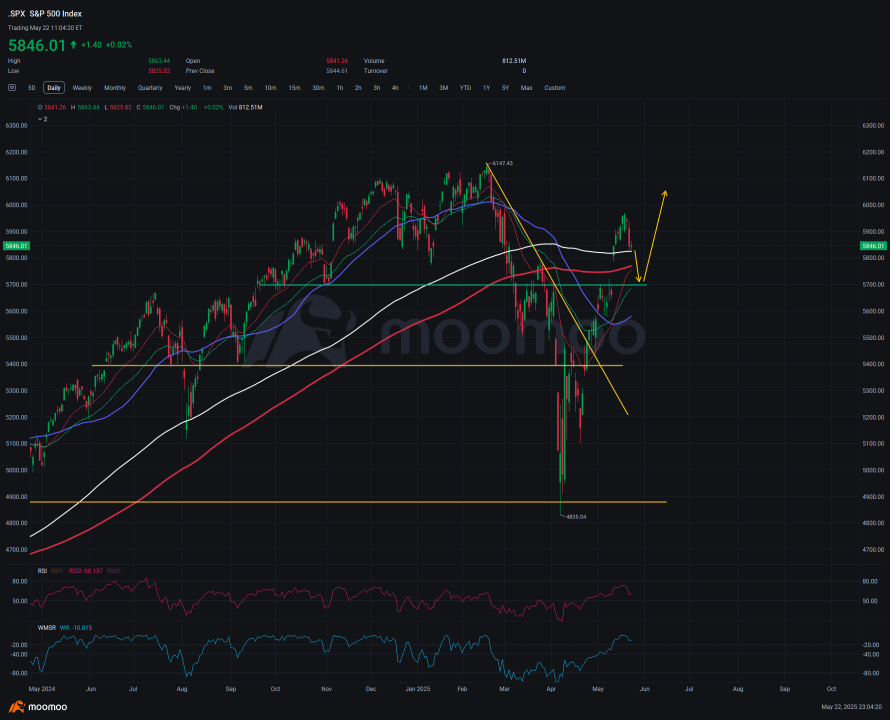Viewport: 890px width, 720px height.
Task: Set the chart range to 3M
Action: click(444, 88)
